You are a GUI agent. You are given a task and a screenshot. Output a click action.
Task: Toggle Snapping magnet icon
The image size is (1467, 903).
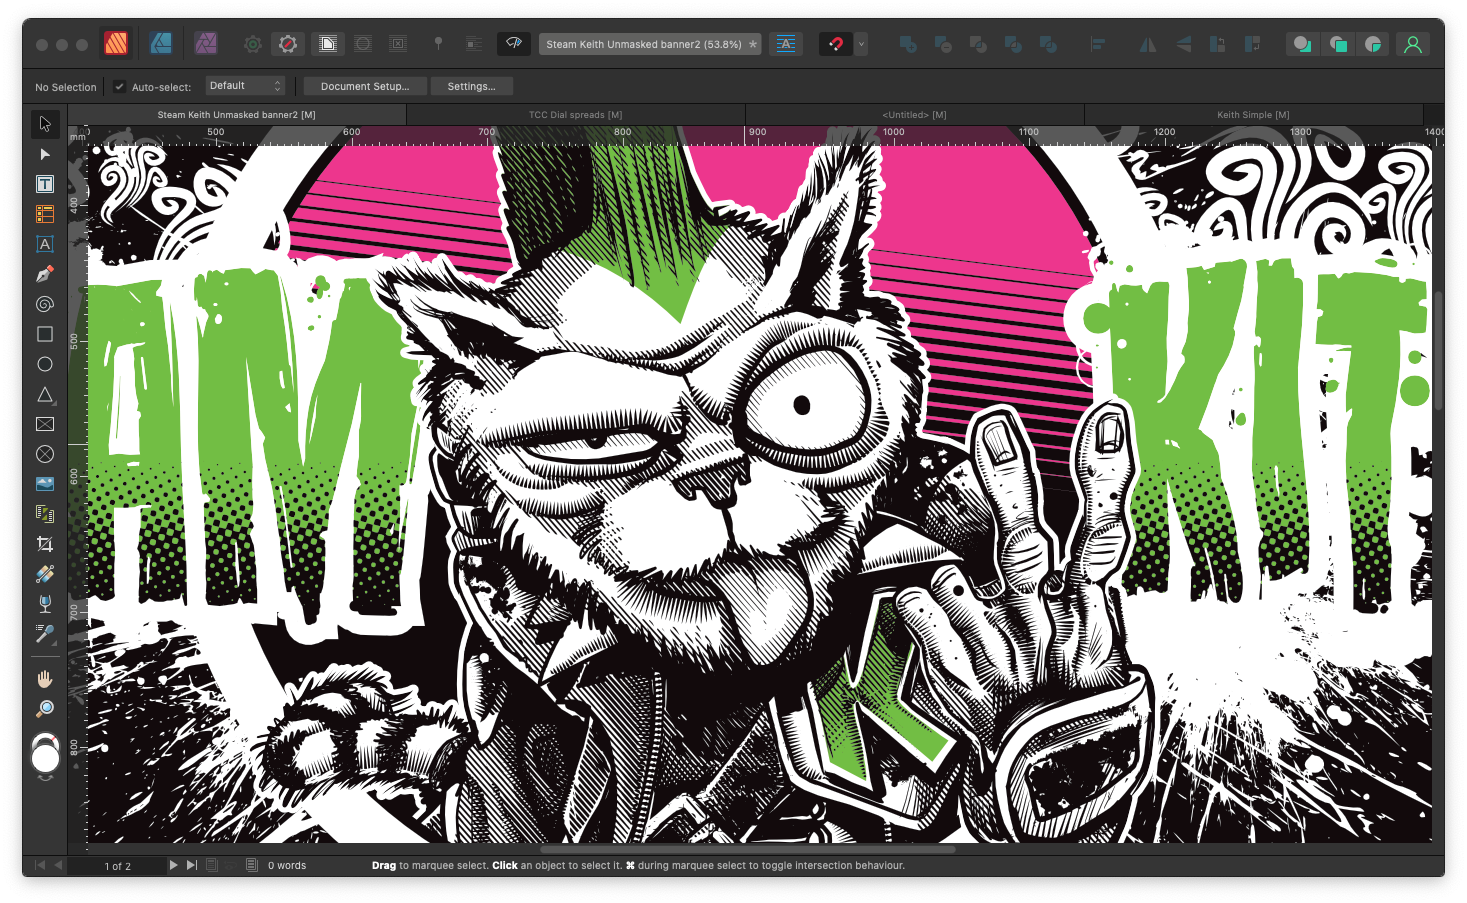[x=836, y=44]
